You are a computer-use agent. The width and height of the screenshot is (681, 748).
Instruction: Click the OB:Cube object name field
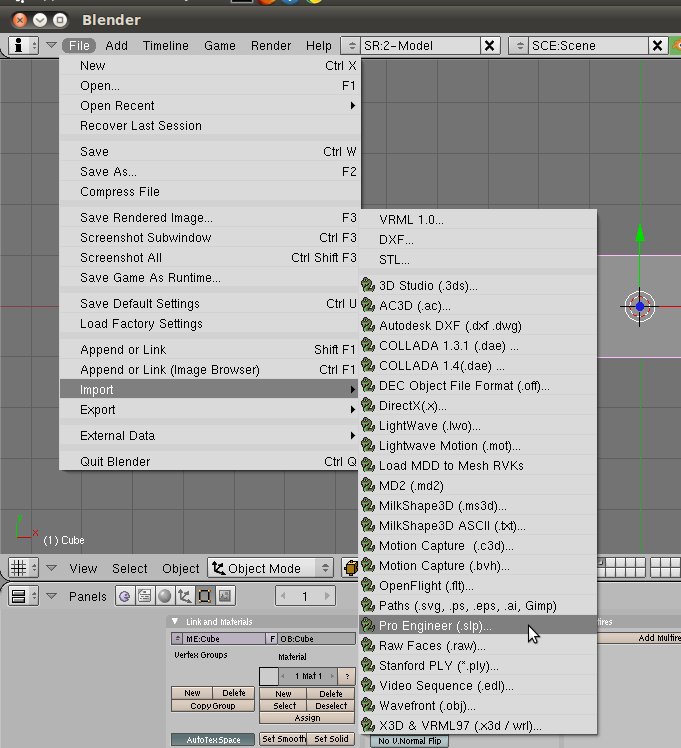point(317,639)
